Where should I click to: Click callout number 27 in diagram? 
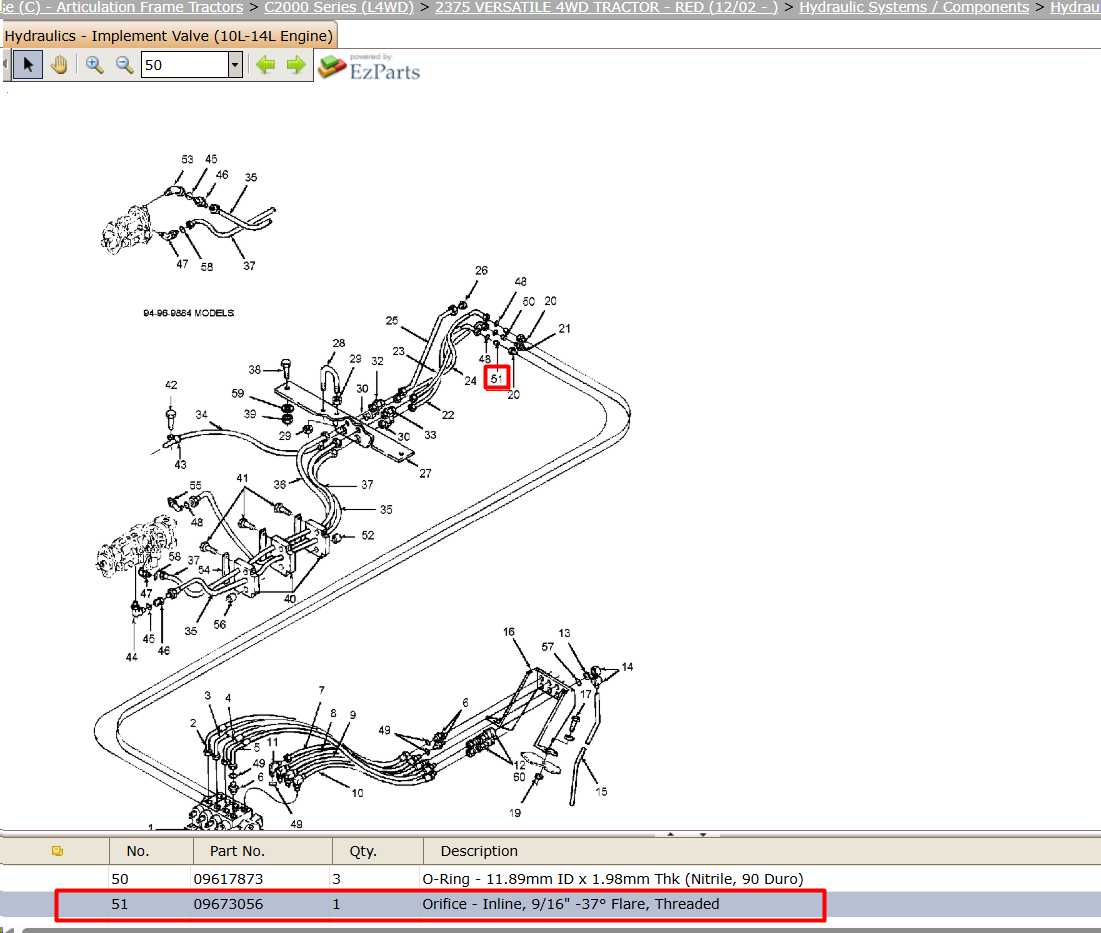click(426, 474)
